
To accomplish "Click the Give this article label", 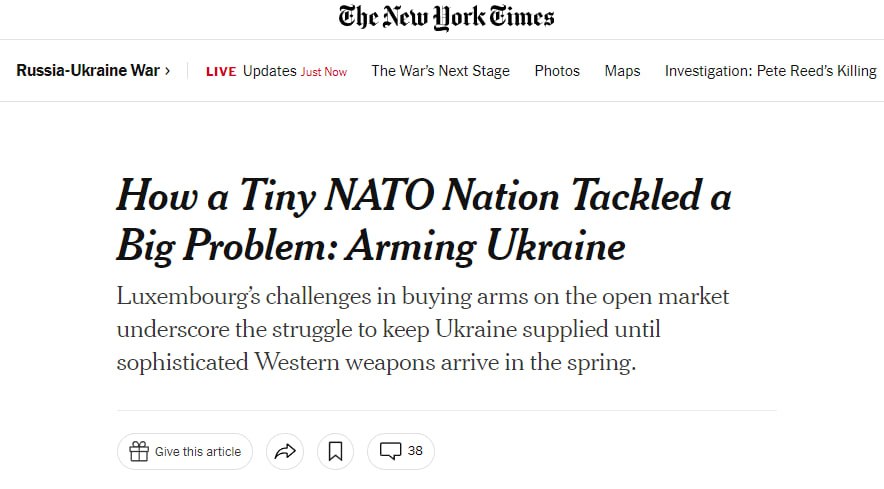I will click(x=198, y=452).
